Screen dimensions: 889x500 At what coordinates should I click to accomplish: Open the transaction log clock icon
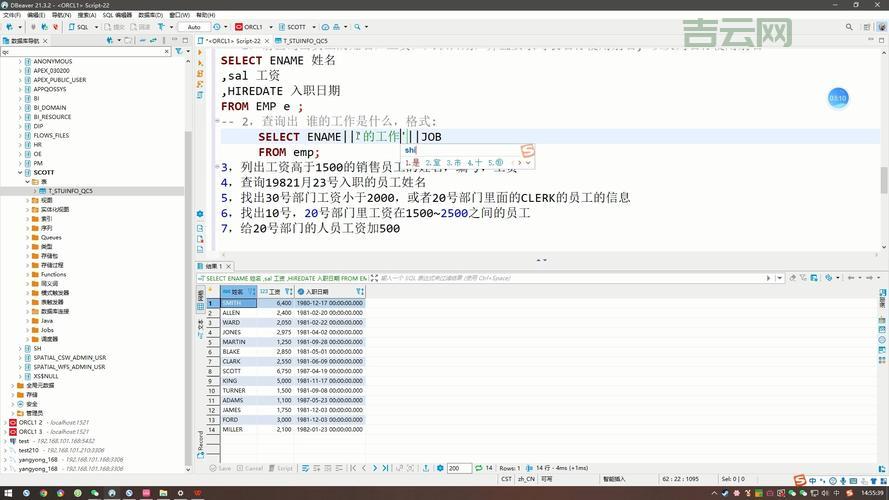(217, 27)
